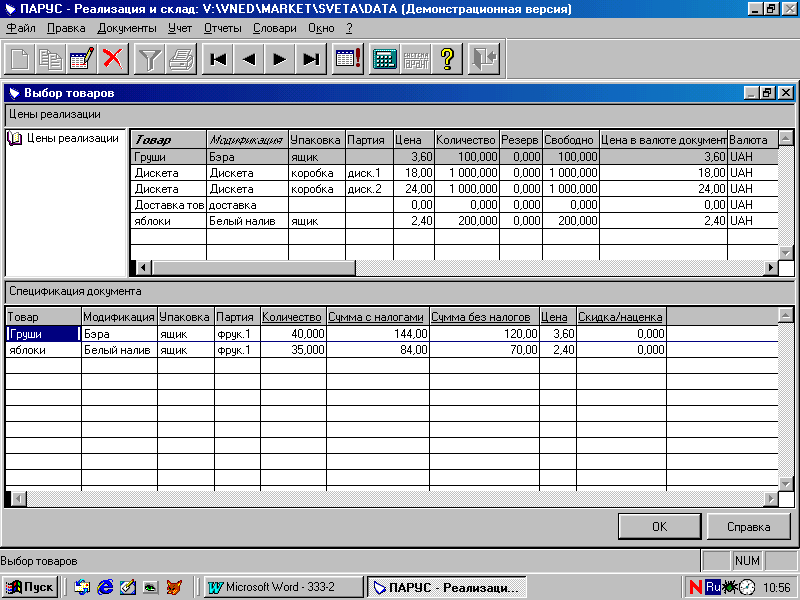Image resolution: width=800 pixels, height=600 pixels.
Task: Open the Пуск start button
Action: 30,587
